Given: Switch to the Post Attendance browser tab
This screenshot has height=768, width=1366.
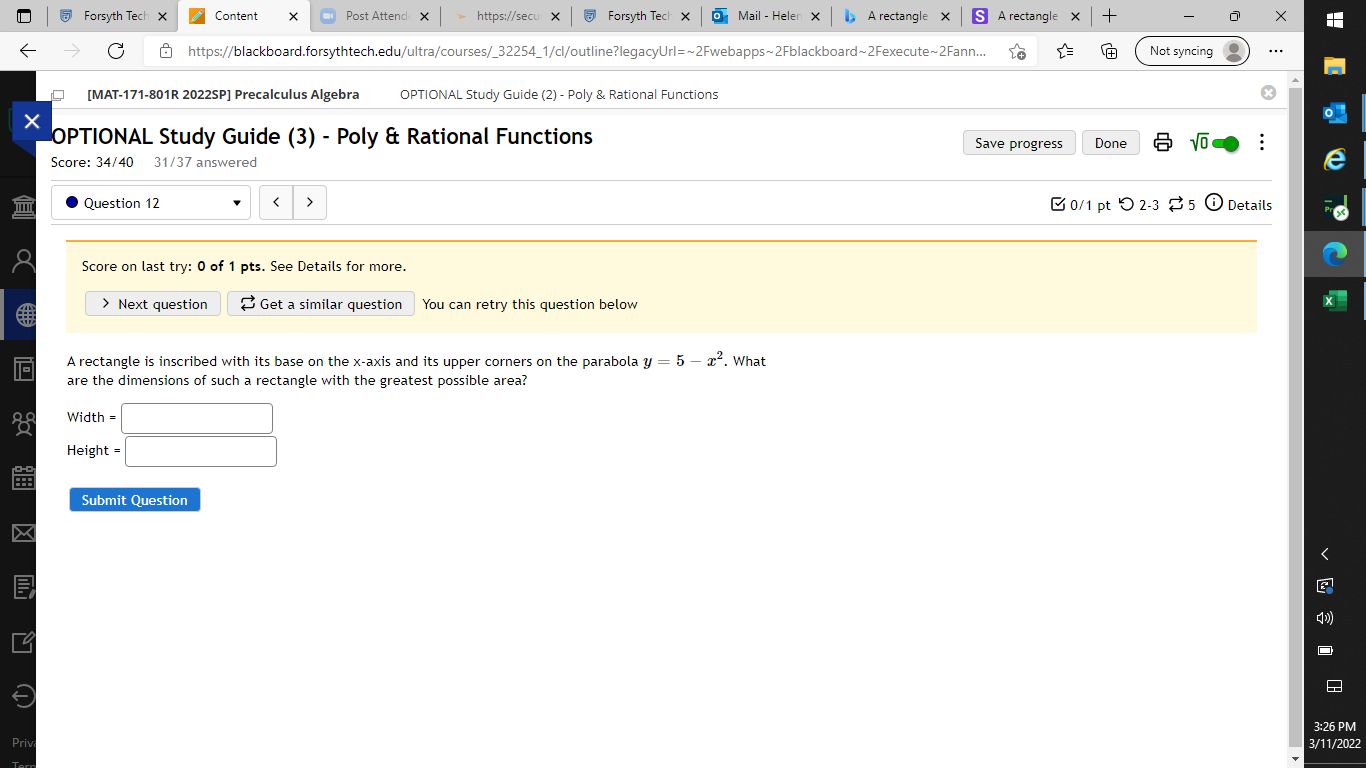Looking at the screenshot, I should tap(376, 16).
